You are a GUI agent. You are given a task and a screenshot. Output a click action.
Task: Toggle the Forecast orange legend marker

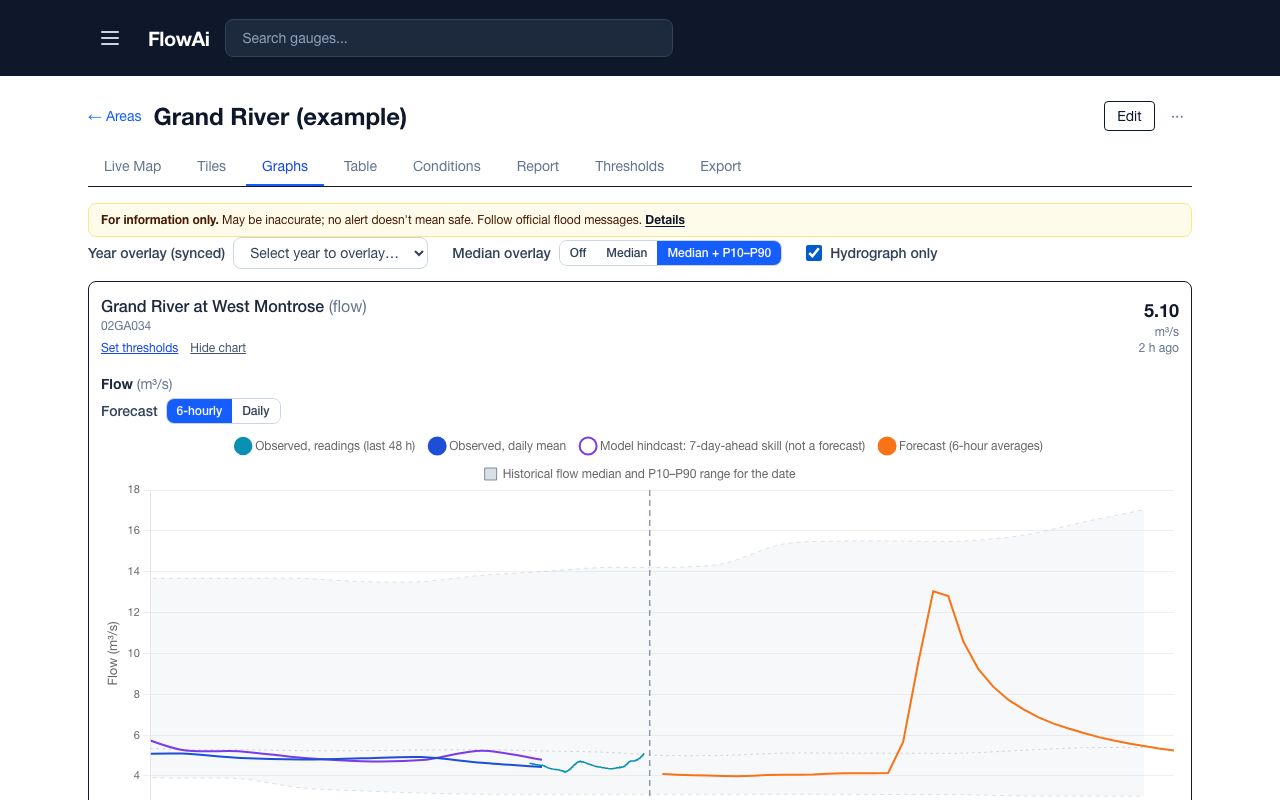point(886,446)
